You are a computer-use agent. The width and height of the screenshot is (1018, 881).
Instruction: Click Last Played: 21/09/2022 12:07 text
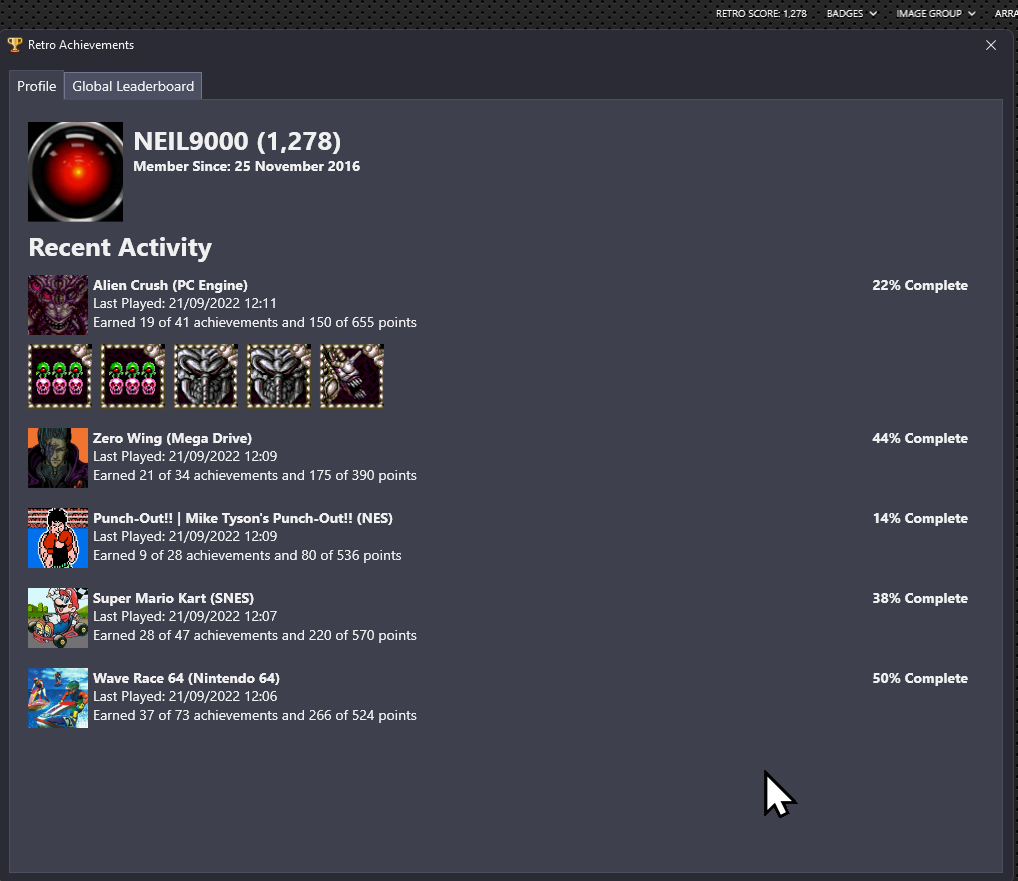click(x=185, y=616)
